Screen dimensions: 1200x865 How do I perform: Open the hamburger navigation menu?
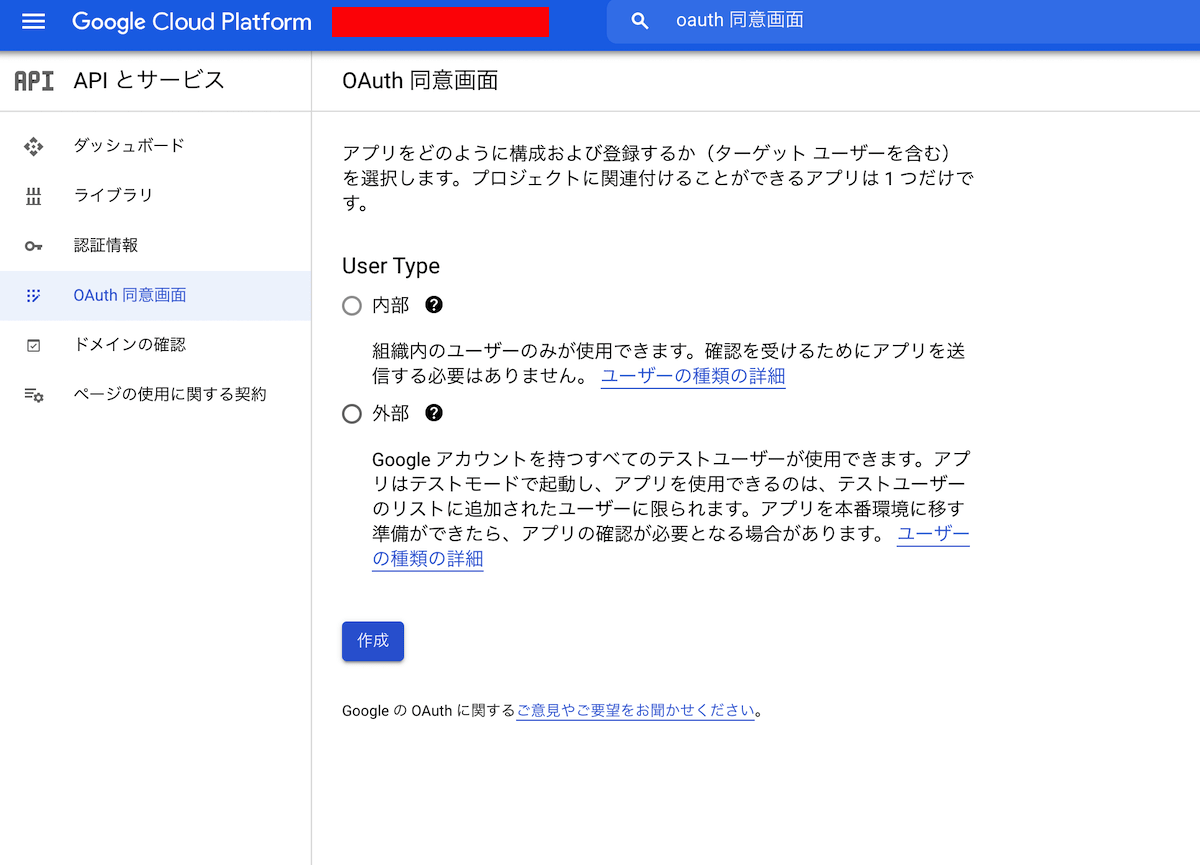point(34,21)
